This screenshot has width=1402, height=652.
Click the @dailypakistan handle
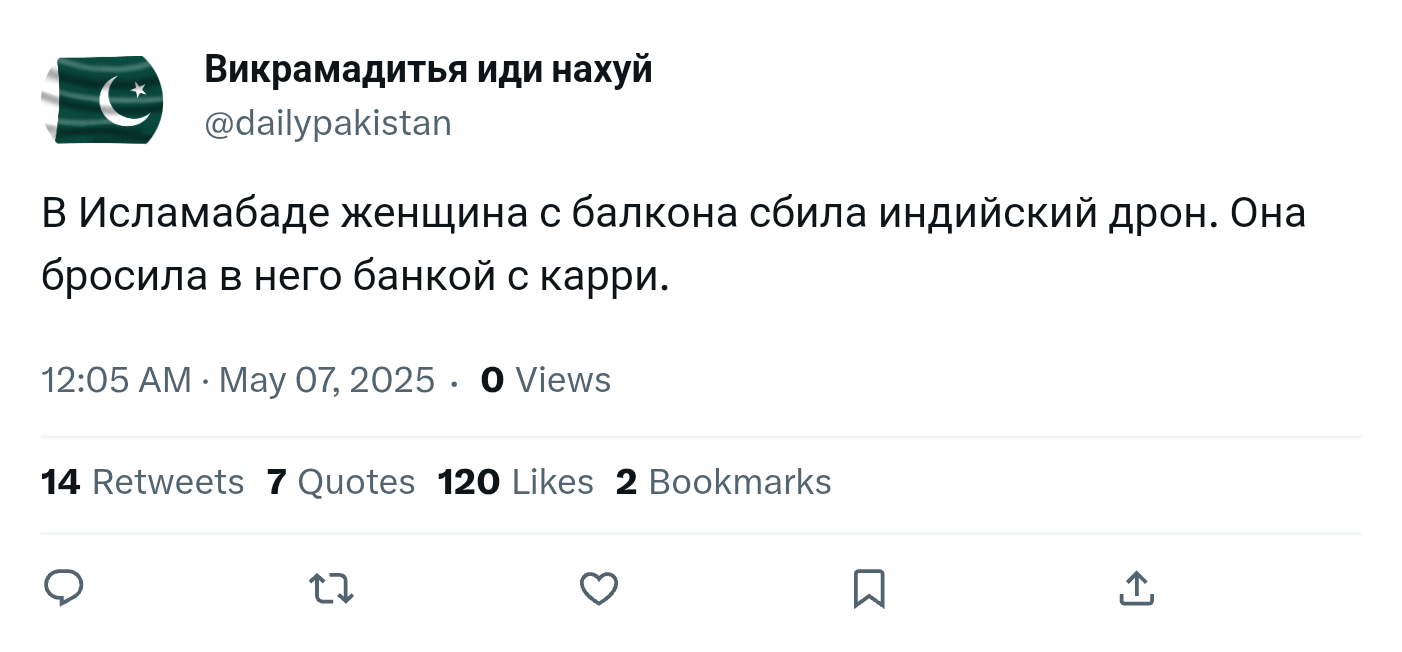click(x=328, y=124)
